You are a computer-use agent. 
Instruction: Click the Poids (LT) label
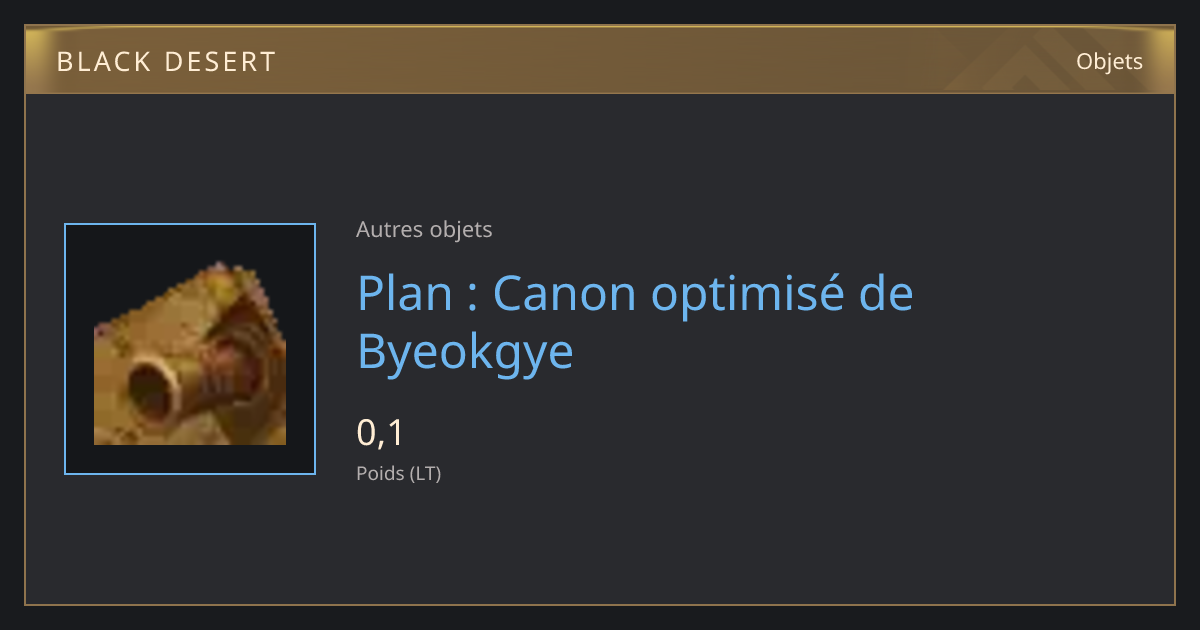coord(399,474)
